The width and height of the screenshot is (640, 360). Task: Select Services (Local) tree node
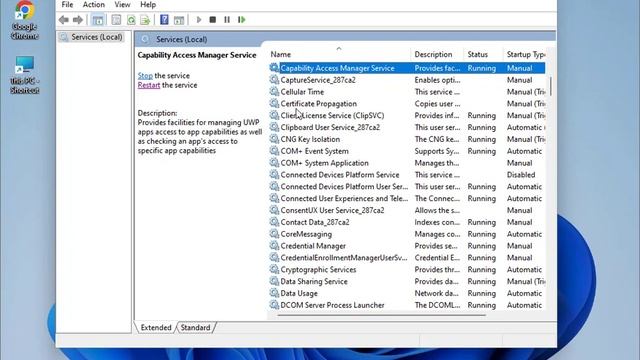(x=91, y=37)
